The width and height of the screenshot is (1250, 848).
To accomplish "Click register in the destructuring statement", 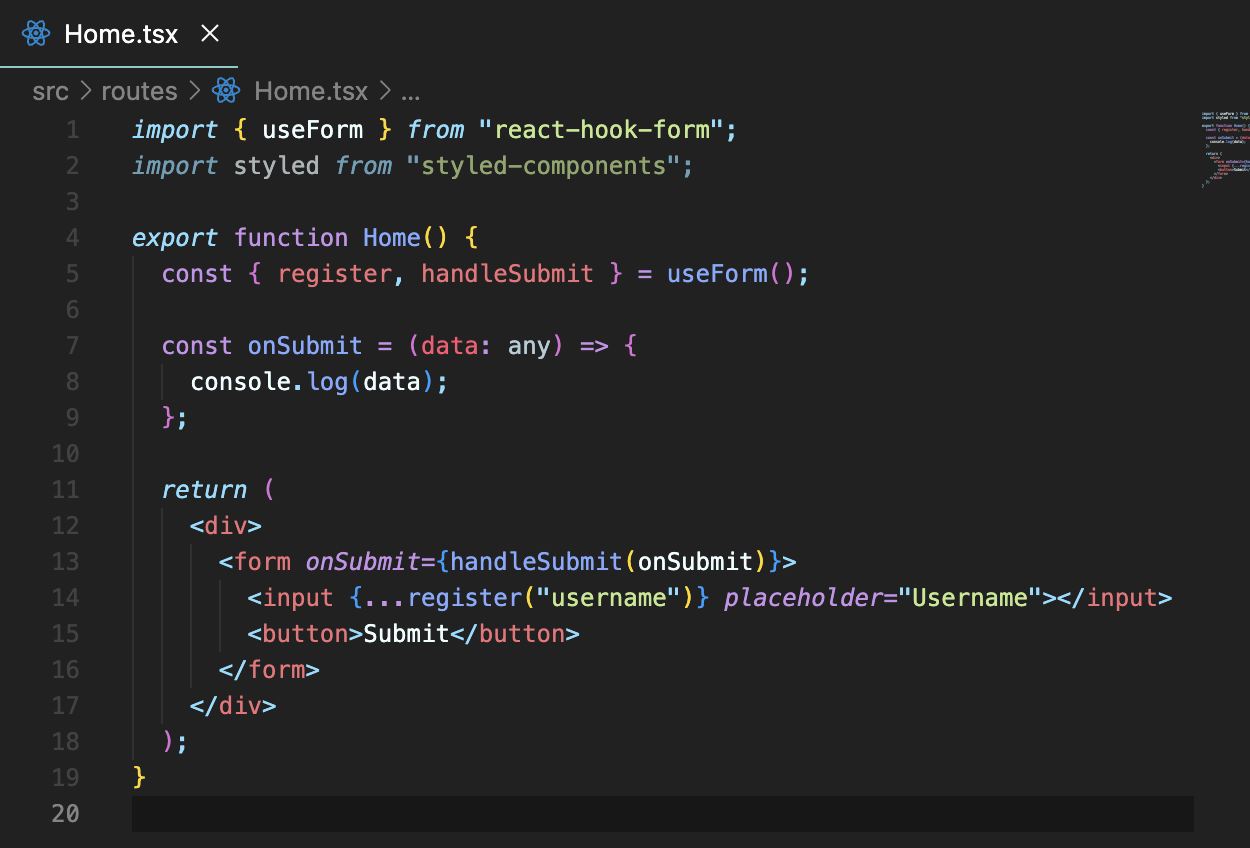I will point(335,274).
